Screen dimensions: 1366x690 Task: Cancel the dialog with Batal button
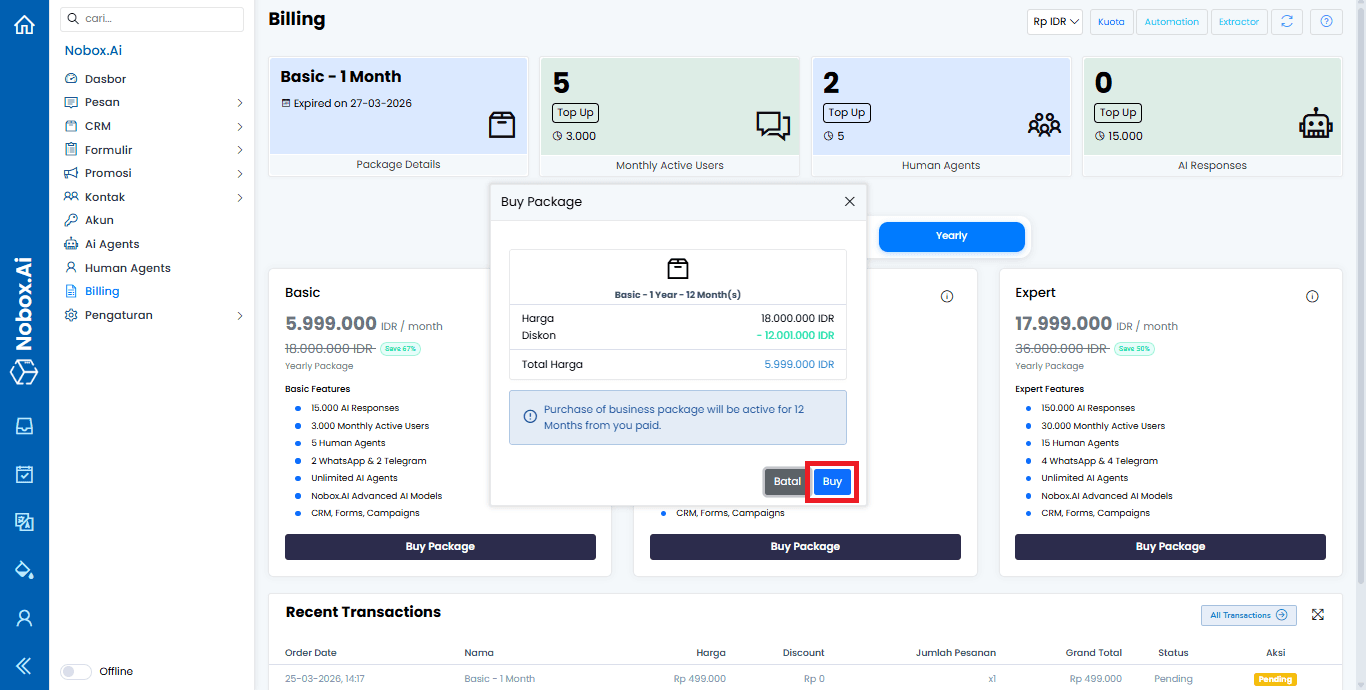tap(787, 482)
